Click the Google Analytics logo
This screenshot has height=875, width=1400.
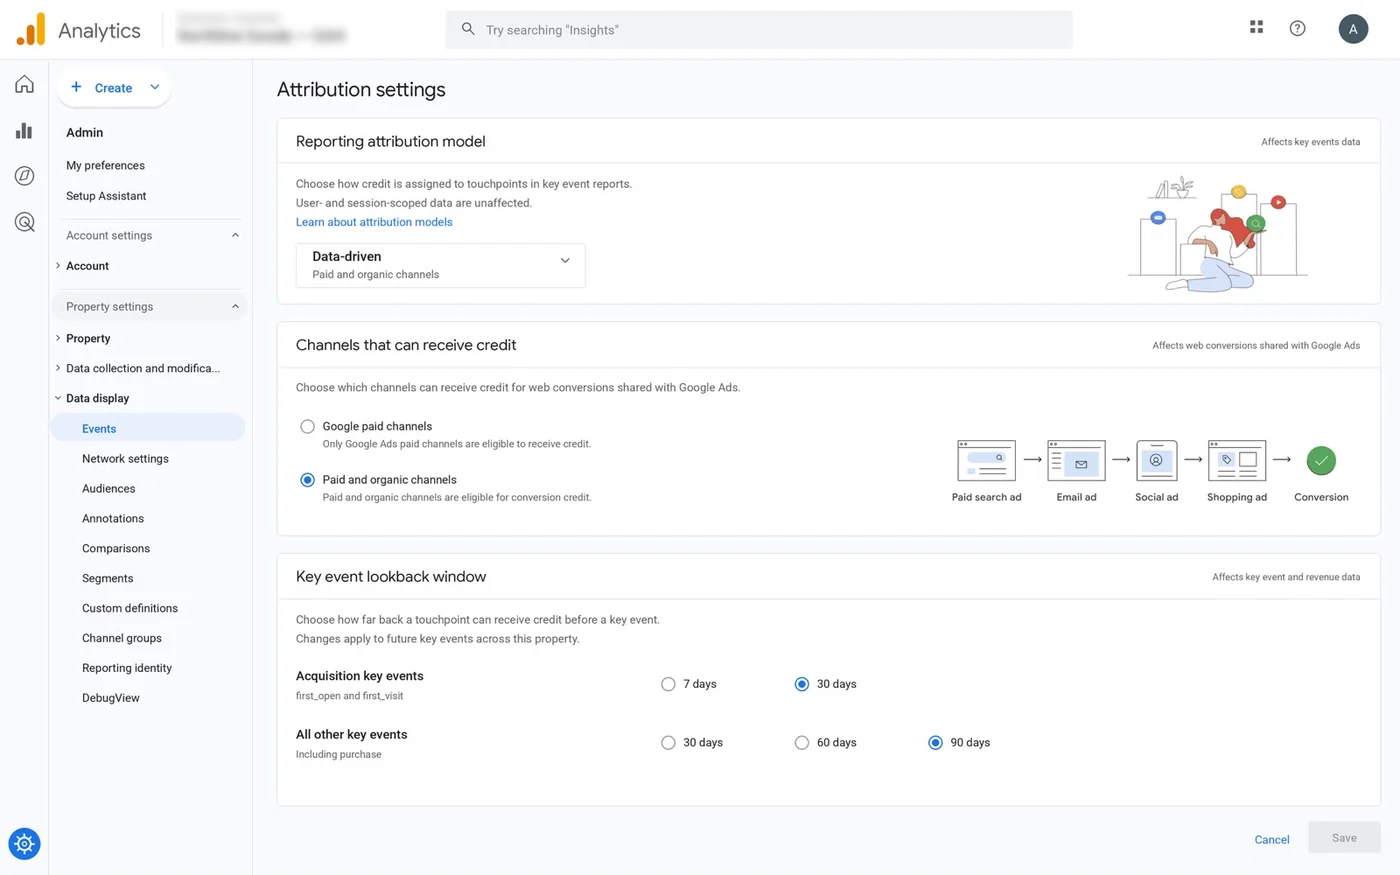click(31, 30)
